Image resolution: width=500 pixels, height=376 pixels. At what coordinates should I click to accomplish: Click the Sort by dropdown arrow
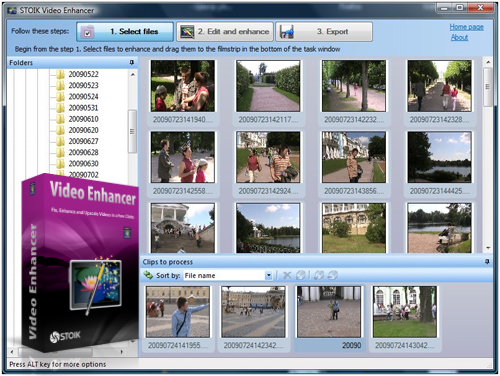[x=268, y=275]
